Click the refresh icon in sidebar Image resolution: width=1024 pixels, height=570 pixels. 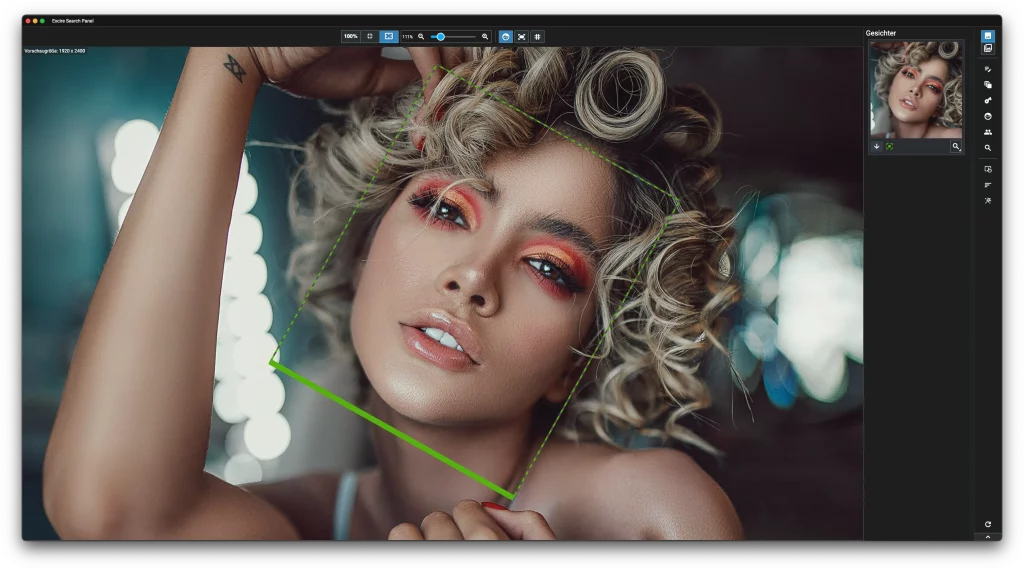(x=988, y=524)
